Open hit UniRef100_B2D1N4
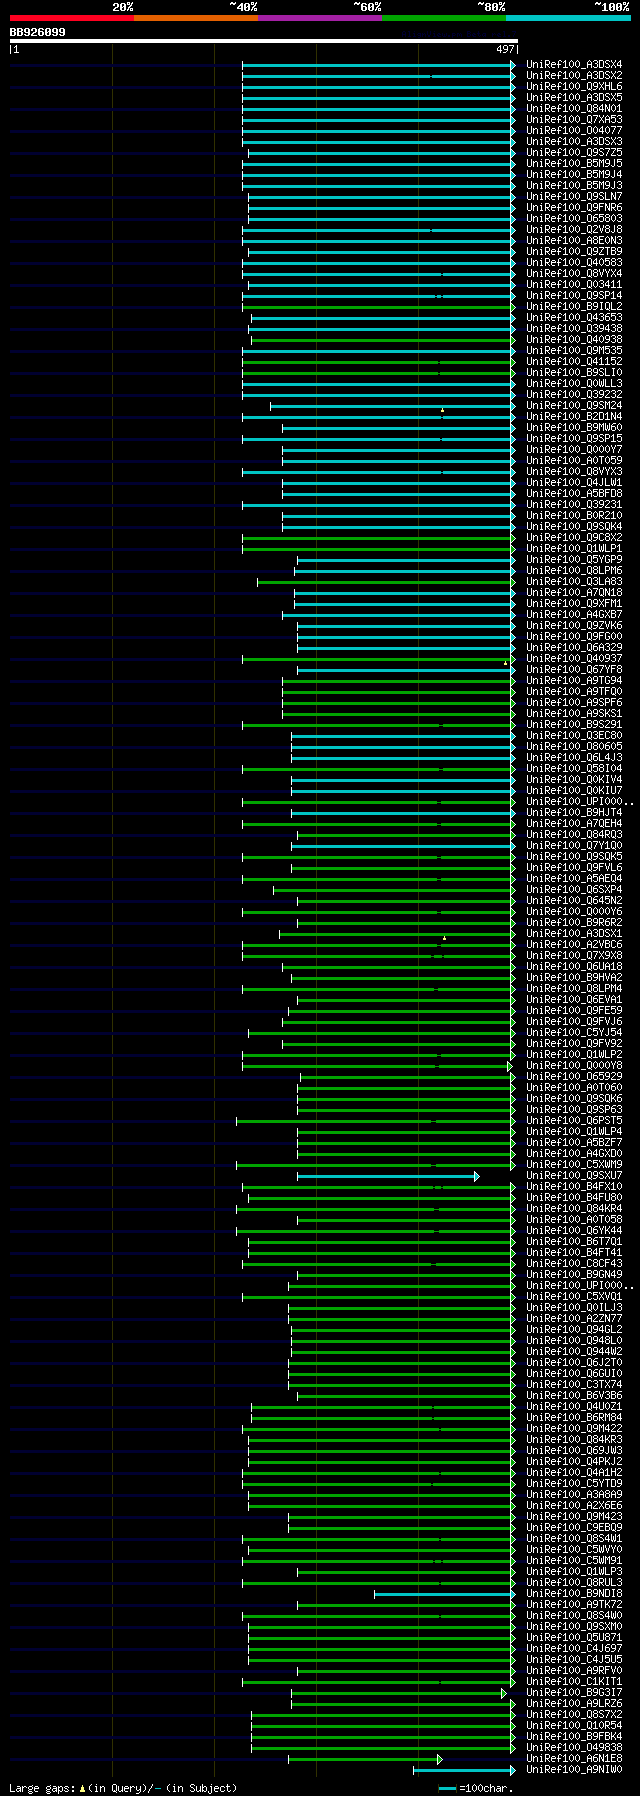The height and width of the screenshot is (1796, 640). click(x=574, y=416)
